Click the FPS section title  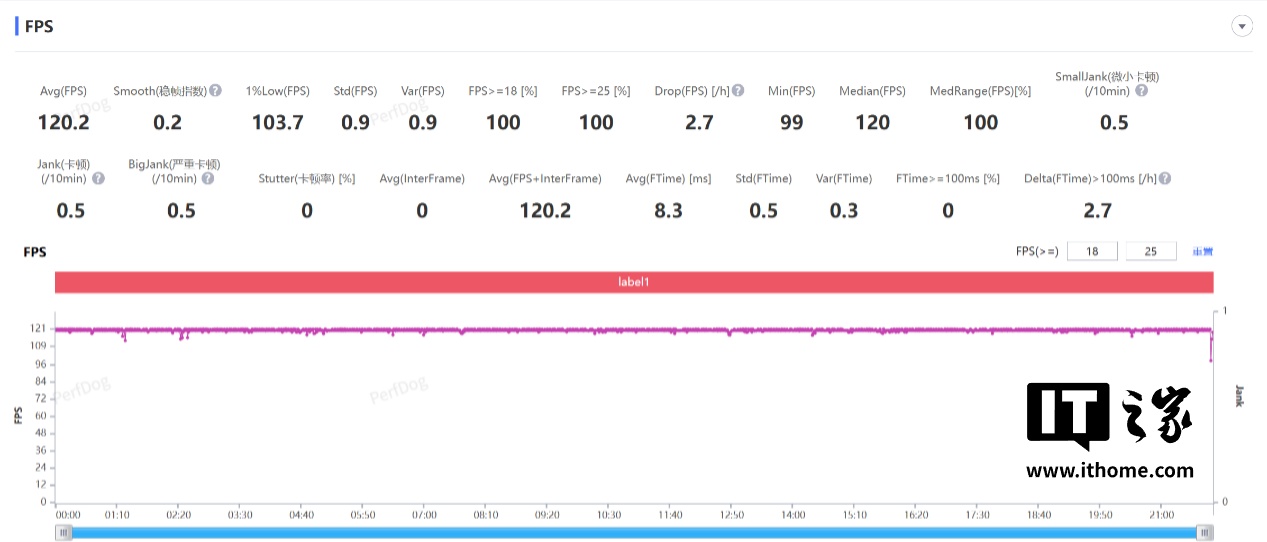tap(39, 27)
